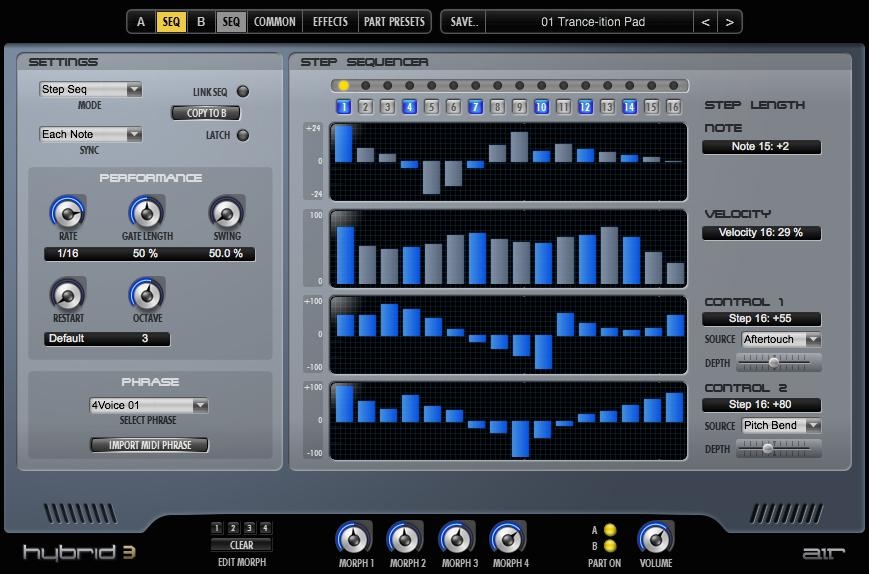Toggle step 4 in the sequencer
Image resolution: width=869 pixels, height=574 pixels.
point(409,107)
